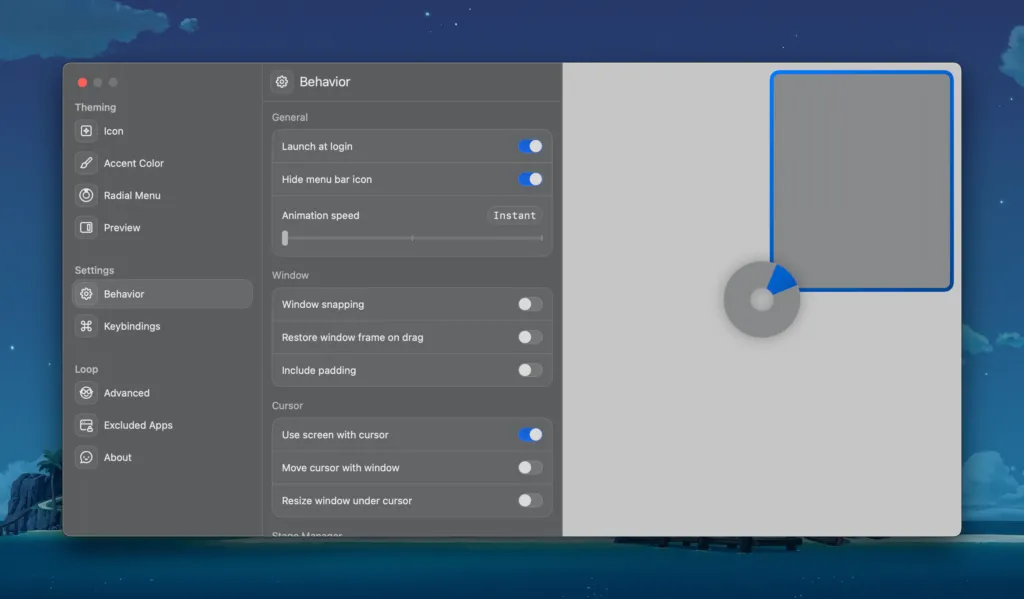Open Accent Color settings
The height and width of the screenshot is (599, 1024).
pyautogui.click(x=162, y=163)
